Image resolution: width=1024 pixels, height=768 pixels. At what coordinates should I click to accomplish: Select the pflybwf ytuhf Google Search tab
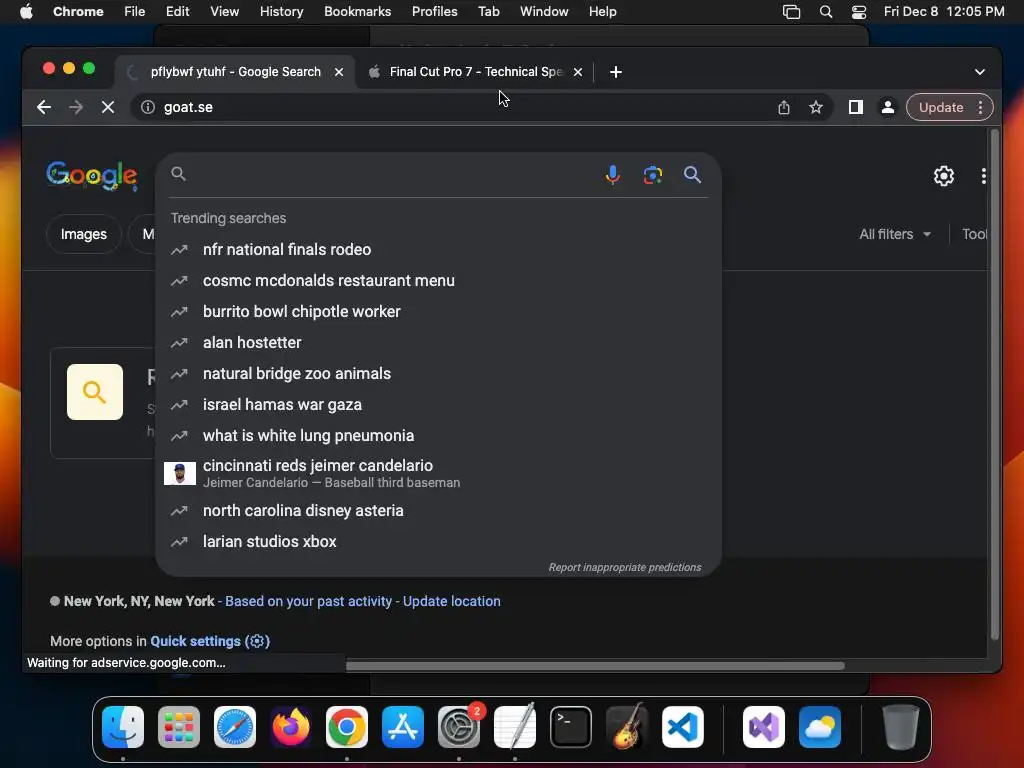(x=235, y=72)
